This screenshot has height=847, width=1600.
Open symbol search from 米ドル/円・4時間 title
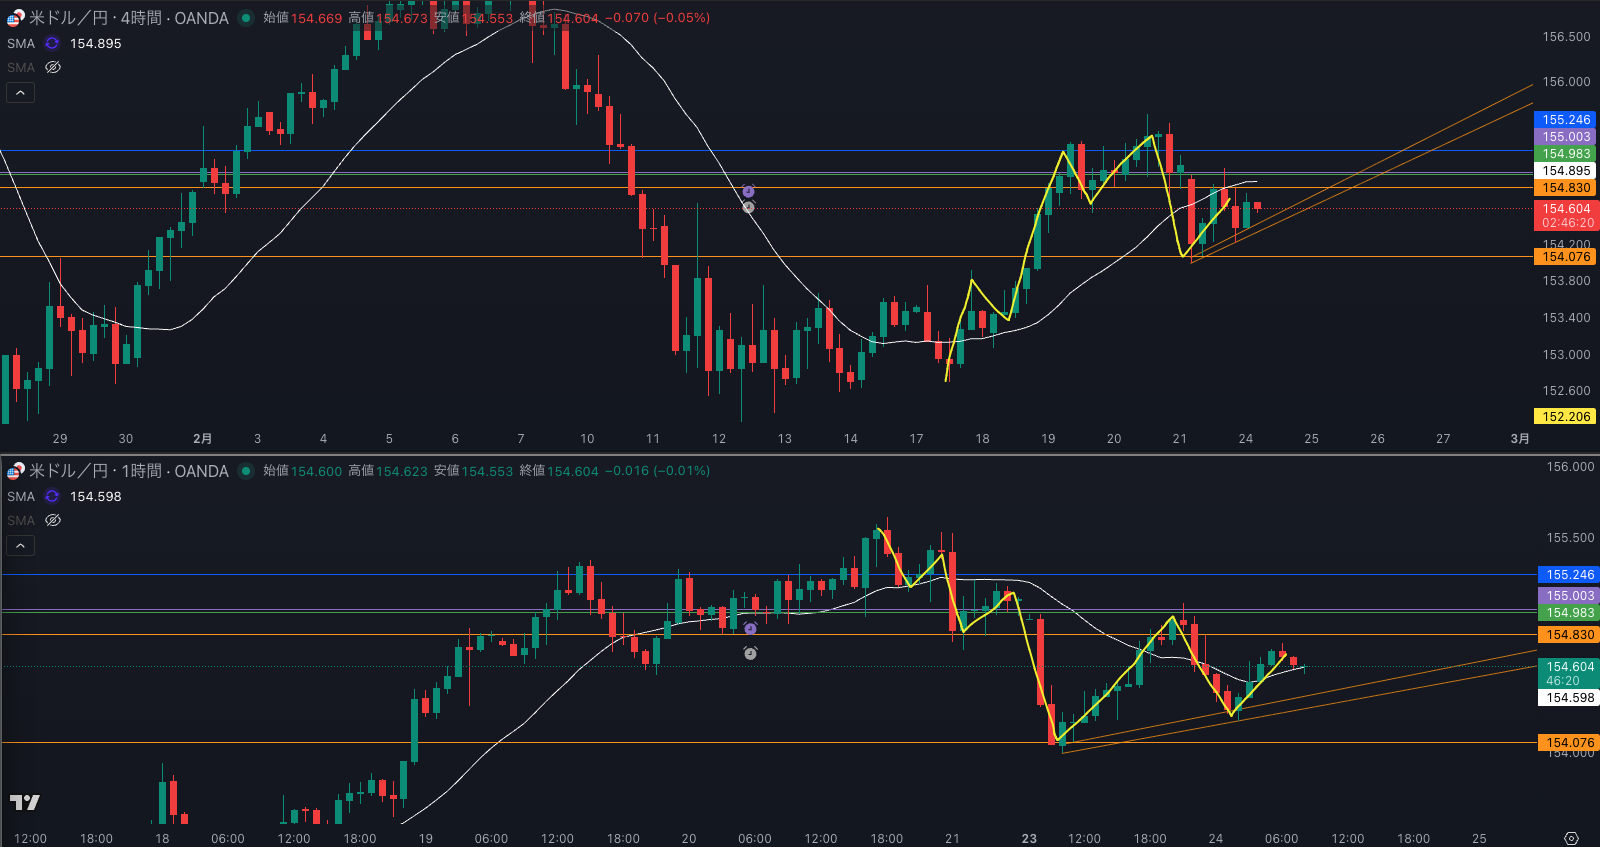tap(128, 18)
